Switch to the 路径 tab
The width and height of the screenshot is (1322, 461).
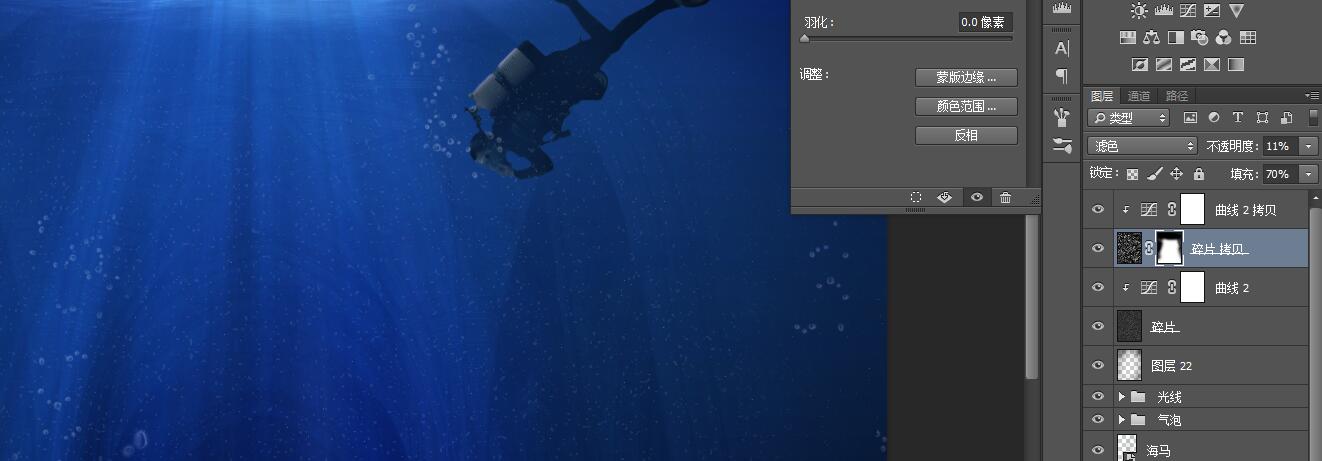(x=1177, y=96)
